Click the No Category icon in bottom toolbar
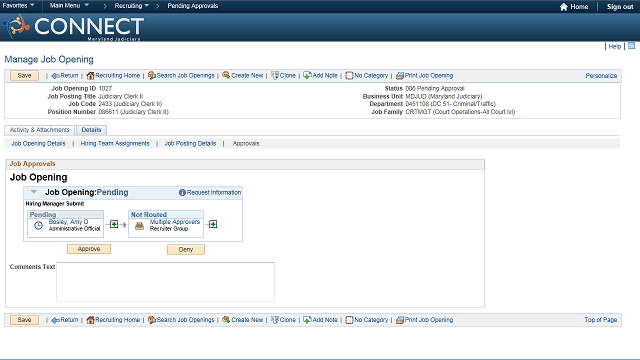 click(349, 320)
